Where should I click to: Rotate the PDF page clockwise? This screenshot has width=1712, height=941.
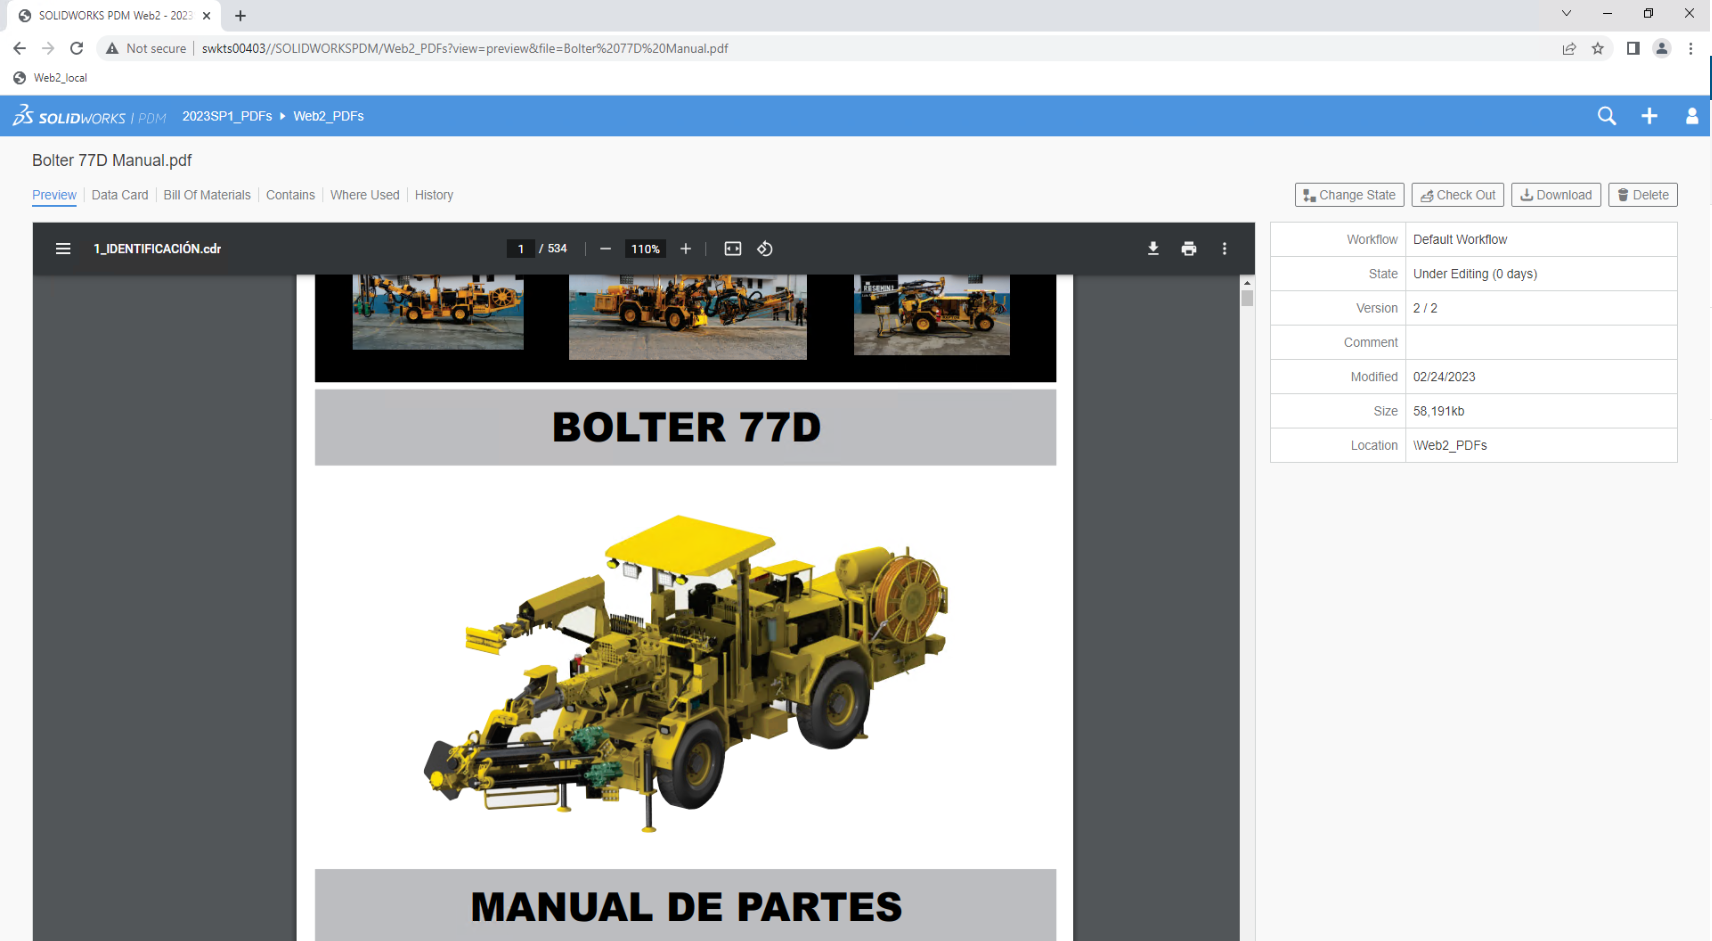pyautogui.click(x=765, y=248)
